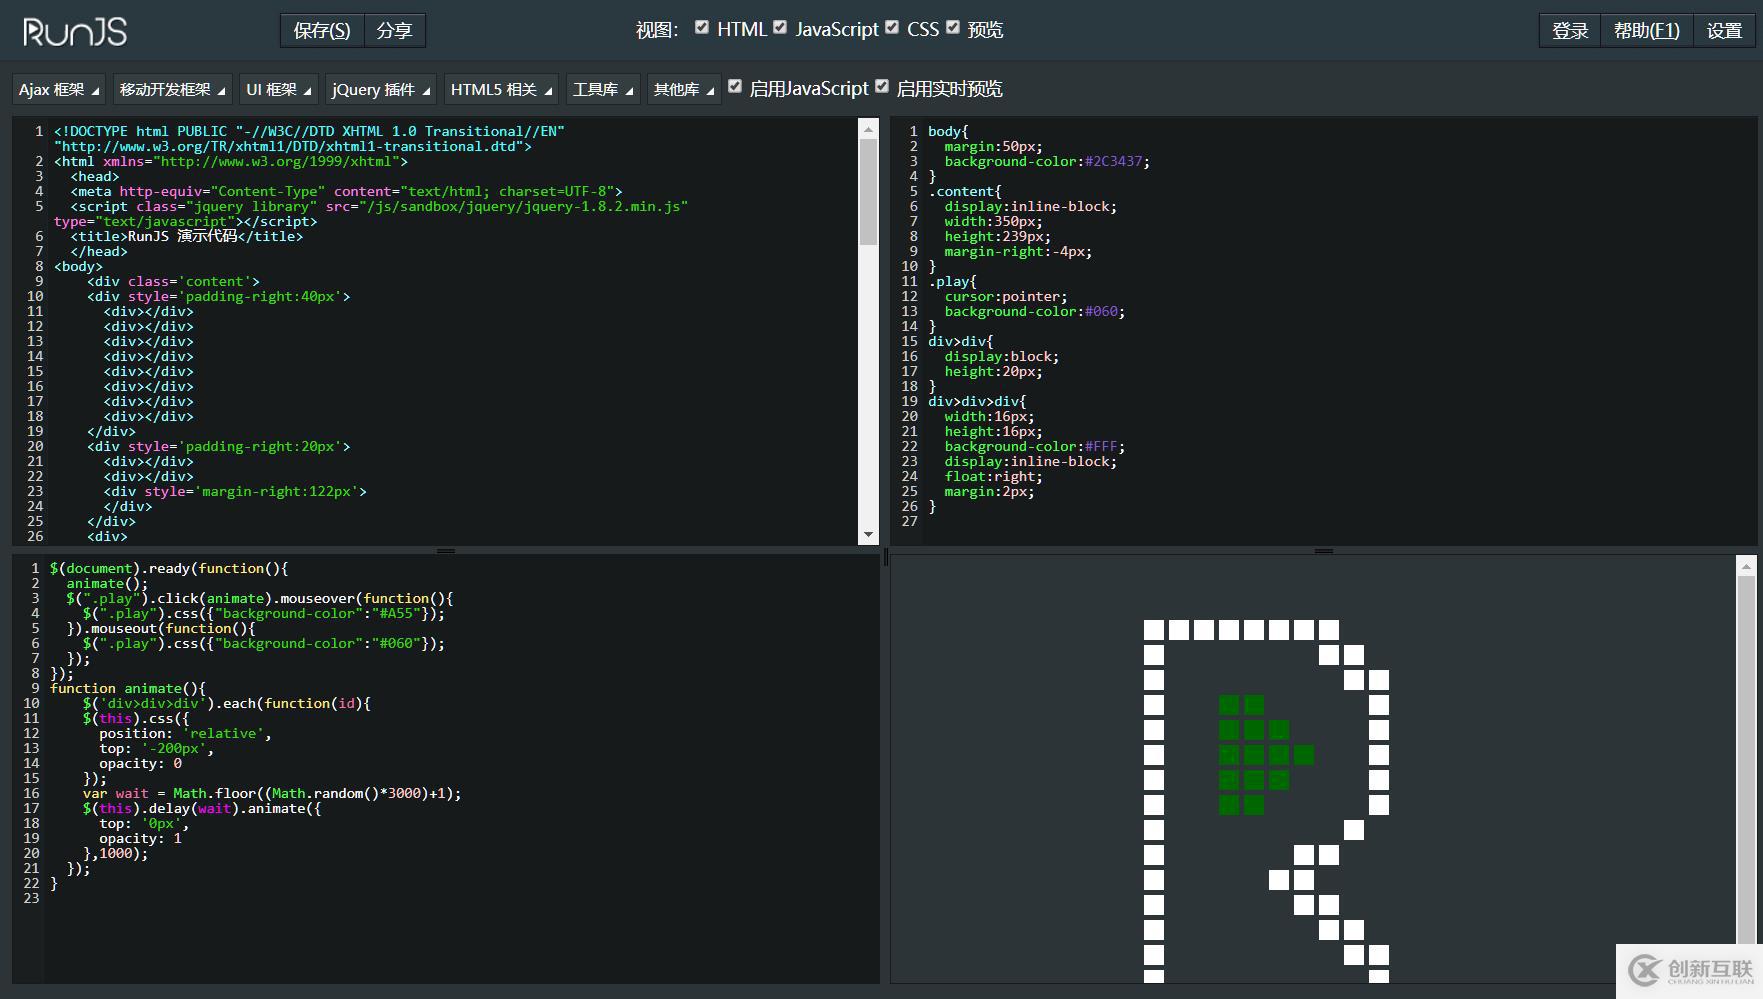Screen dimensions: 1763x999
Task: Open the Ajax 框架 dropdown
Action: (x=59, y=90)
